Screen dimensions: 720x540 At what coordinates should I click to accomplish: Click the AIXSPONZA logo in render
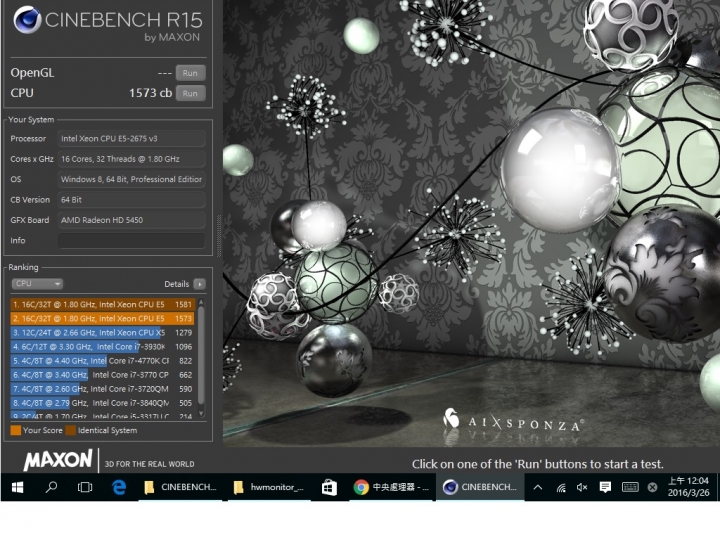tap(513, 420)
